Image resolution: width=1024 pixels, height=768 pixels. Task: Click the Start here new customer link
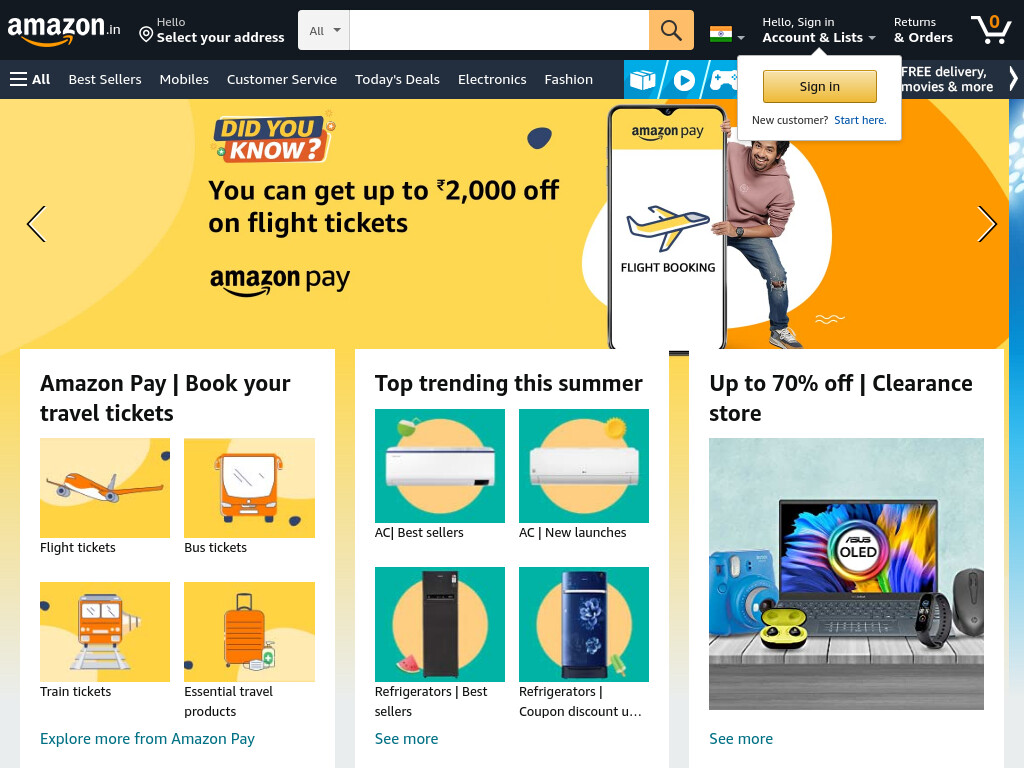click(x=860, y=120)
